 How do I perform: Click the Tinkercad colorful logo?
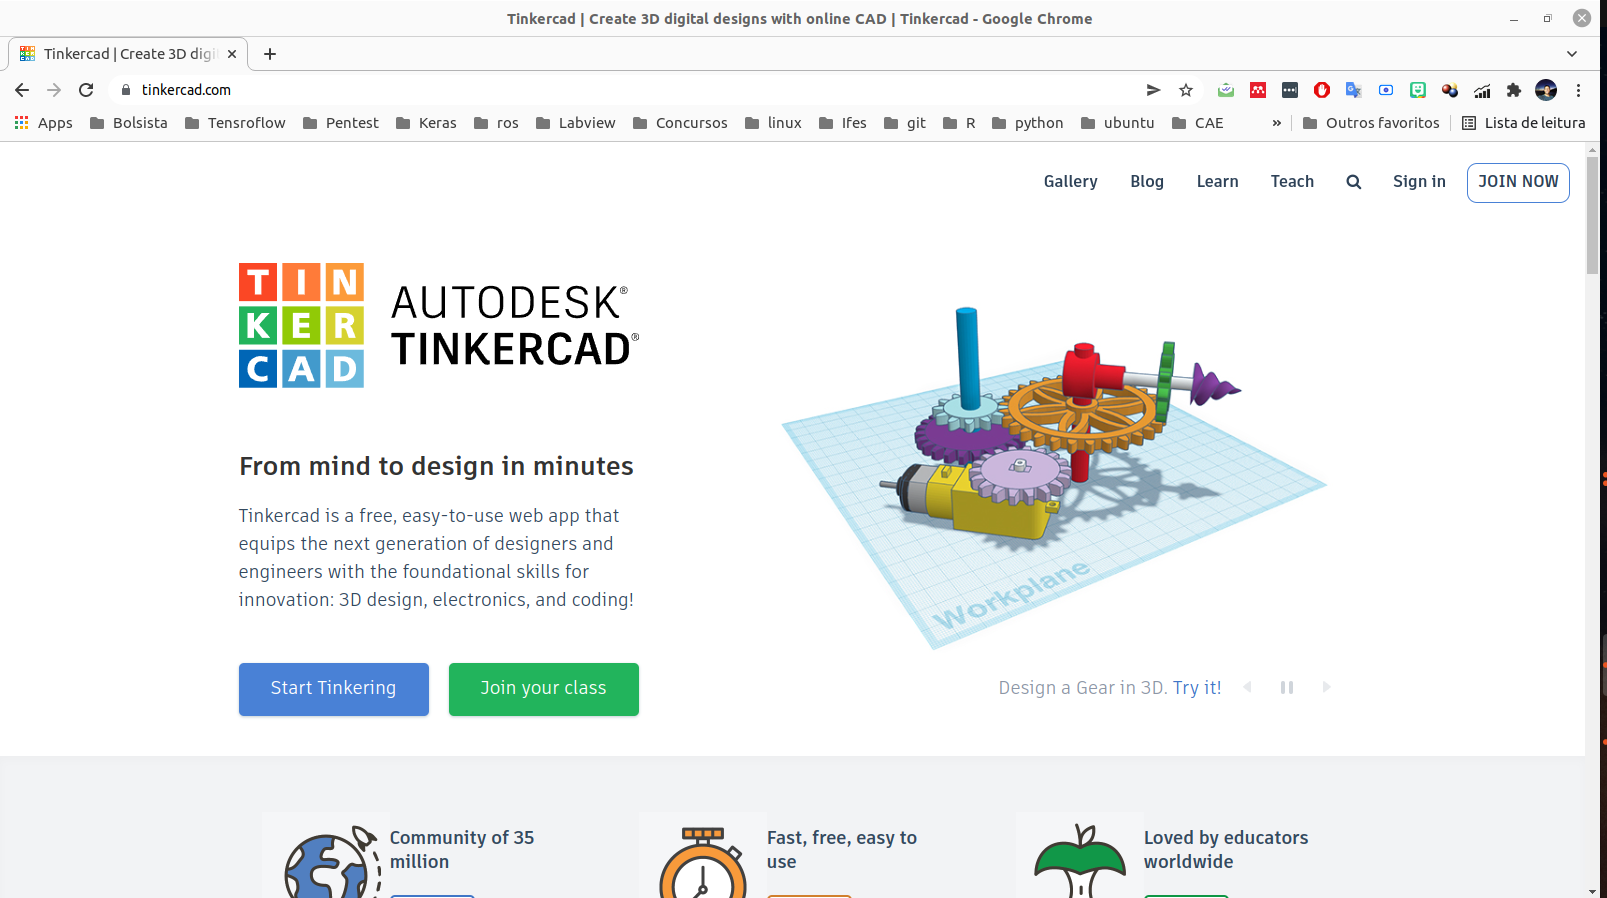(301, 325)
